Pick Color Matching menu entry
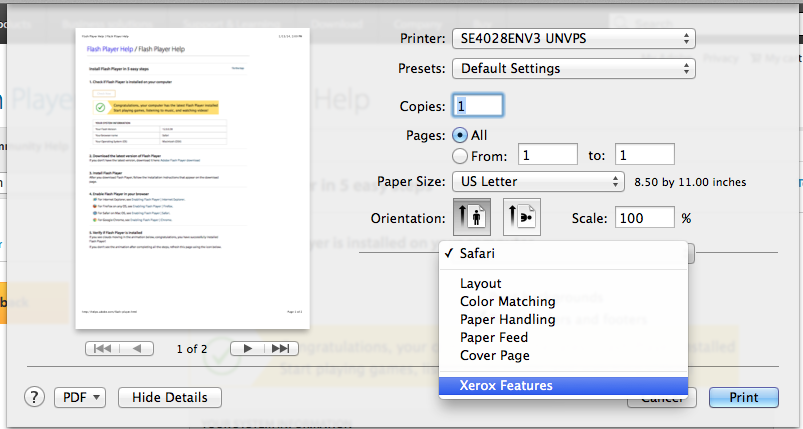Viewport: 803px width, 429px height. [x=507, y=301]
